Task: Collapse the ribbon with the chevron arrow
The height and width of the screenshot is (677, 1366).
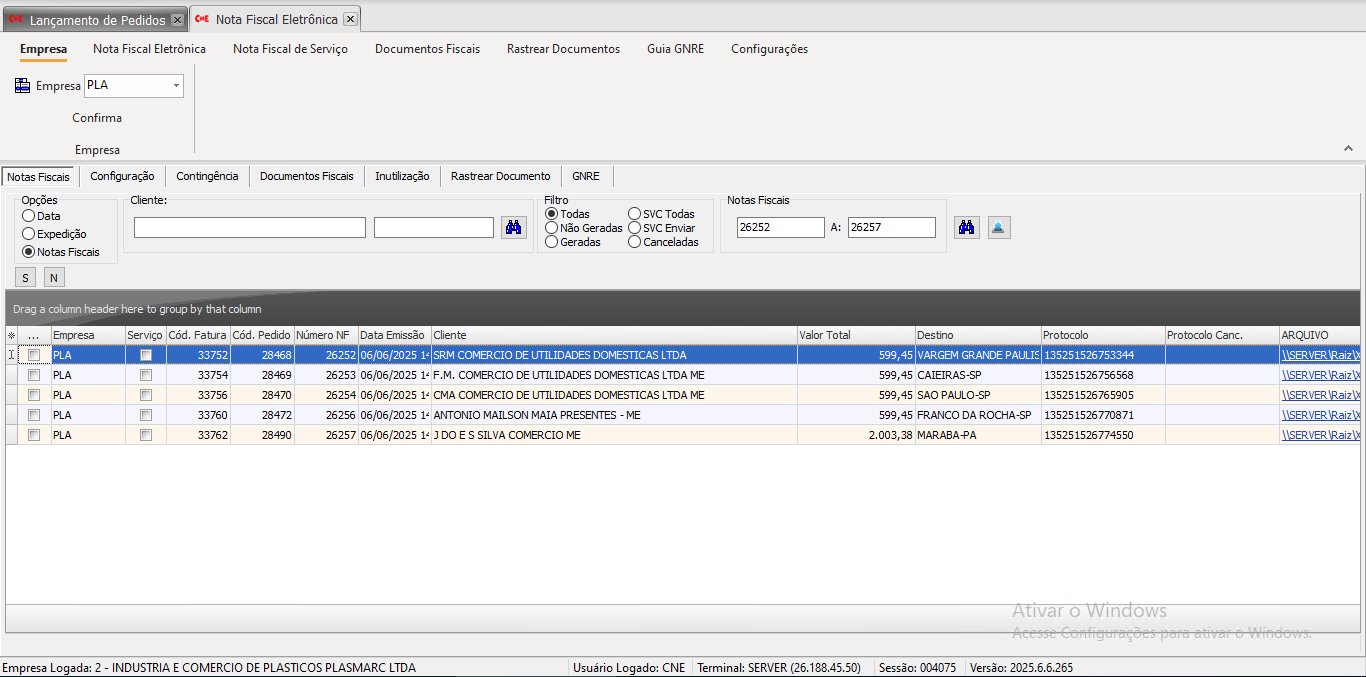Action: click(x=1348, y=148)
